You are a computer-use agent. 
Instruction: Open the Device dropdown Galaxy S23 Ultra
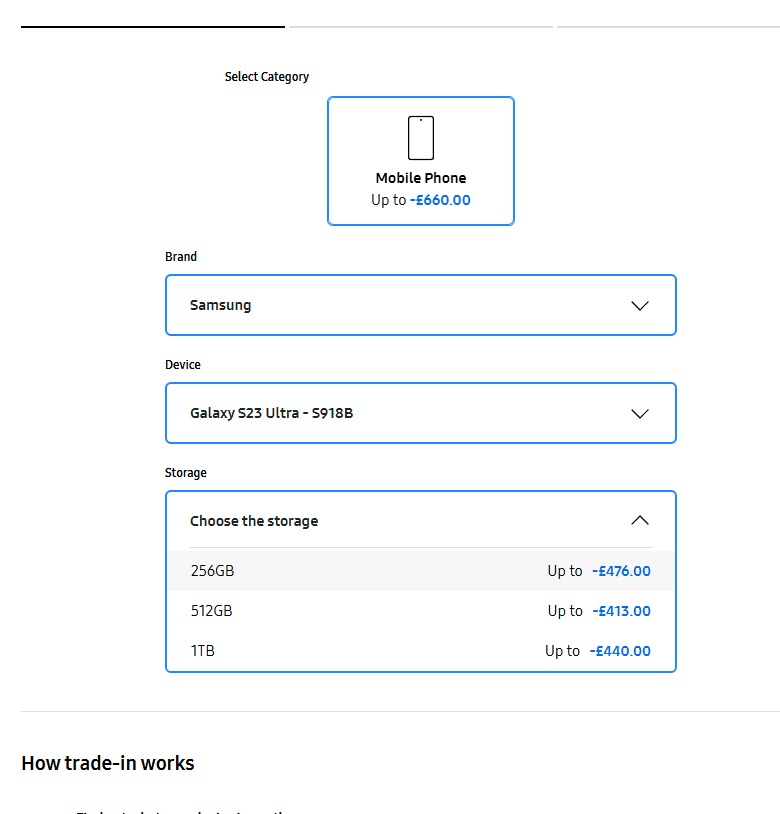point(421,413)
